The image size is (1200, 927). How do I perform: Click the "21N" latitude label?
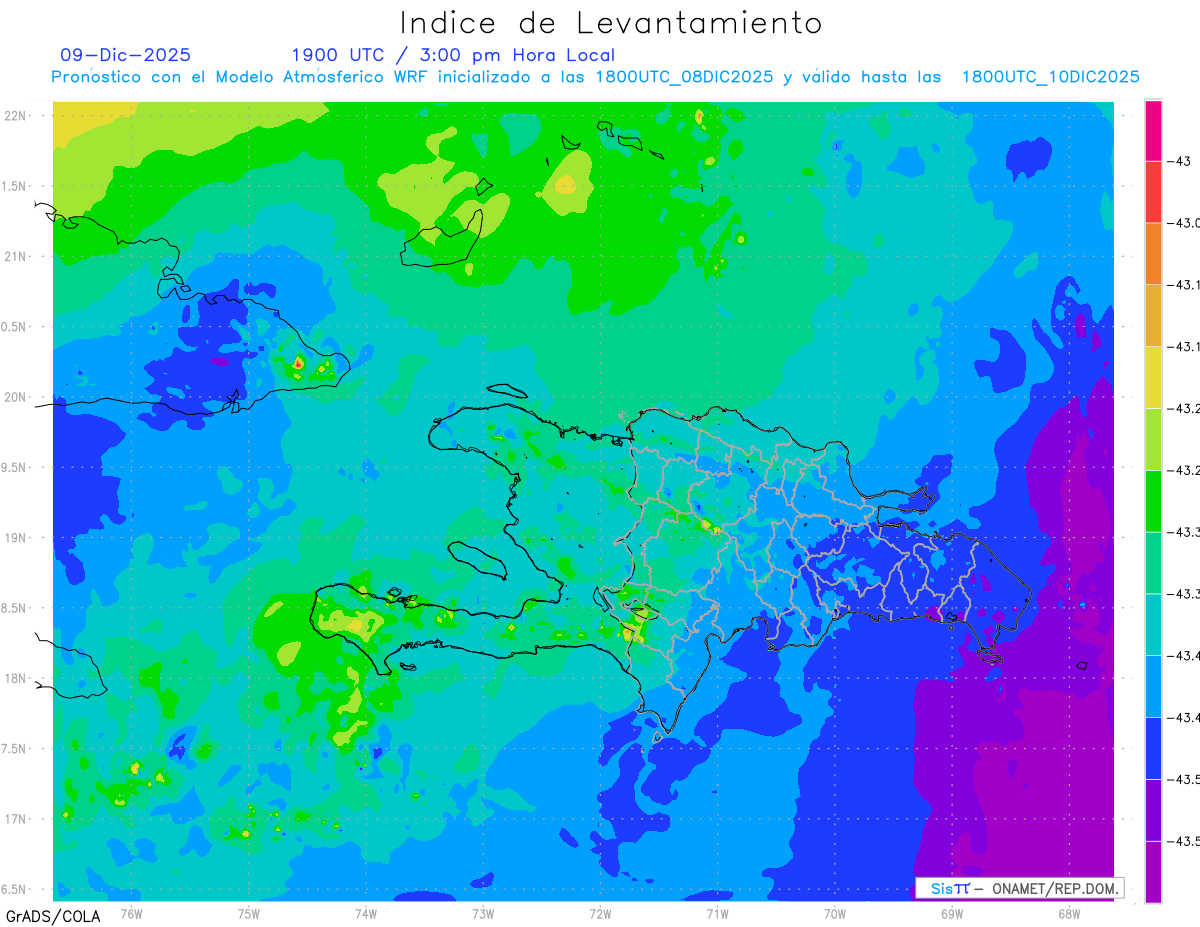pos(17,256)
